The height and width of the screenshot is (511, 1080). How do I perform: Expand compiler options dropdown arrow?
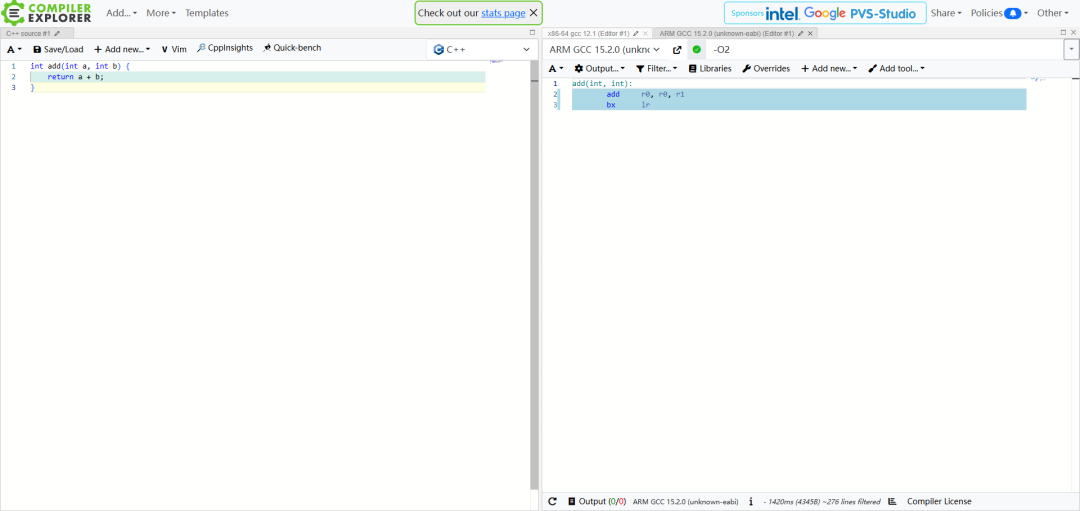[1072, 50]
